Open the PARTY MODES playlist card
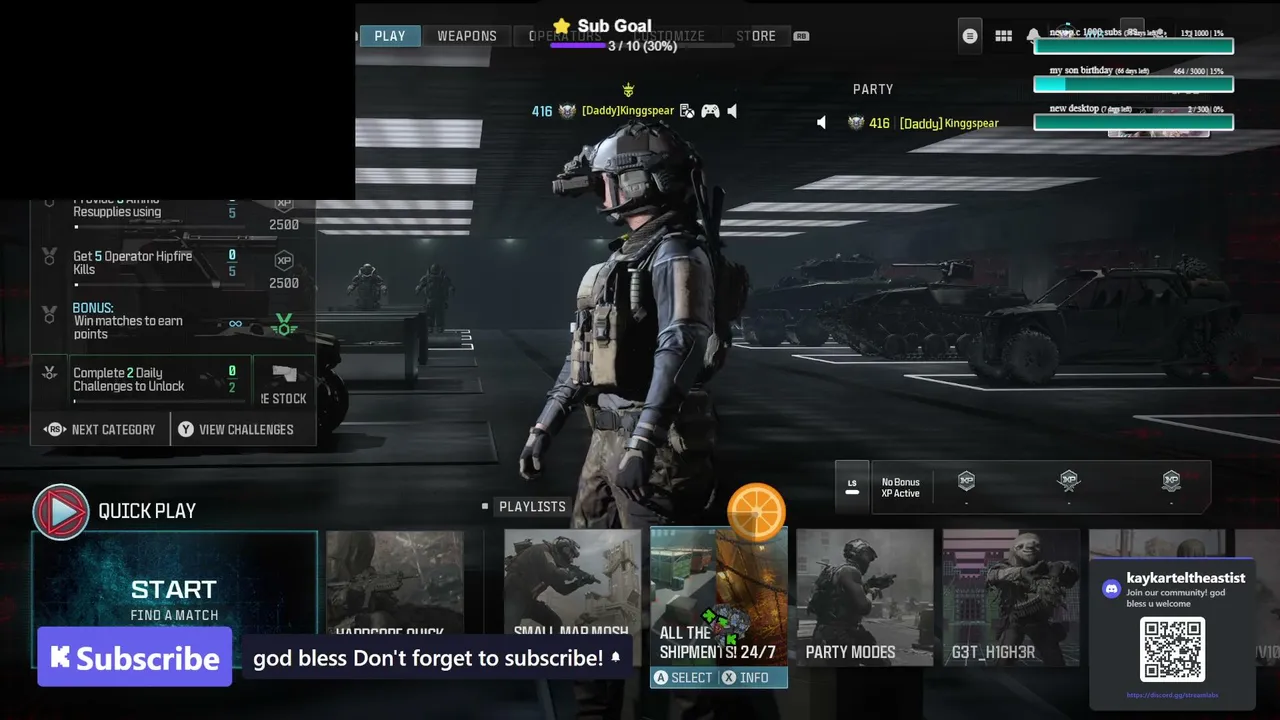 (864, 597)
